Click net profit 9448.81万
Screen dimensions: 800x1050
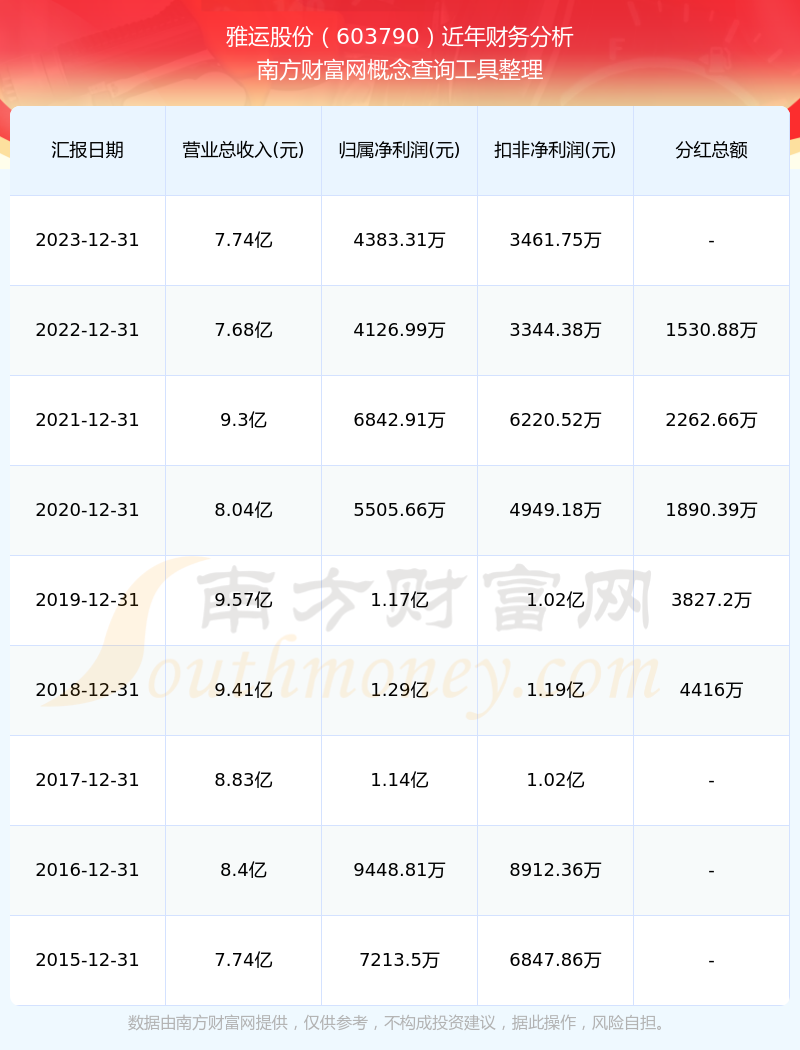click(x=400, y=871)
